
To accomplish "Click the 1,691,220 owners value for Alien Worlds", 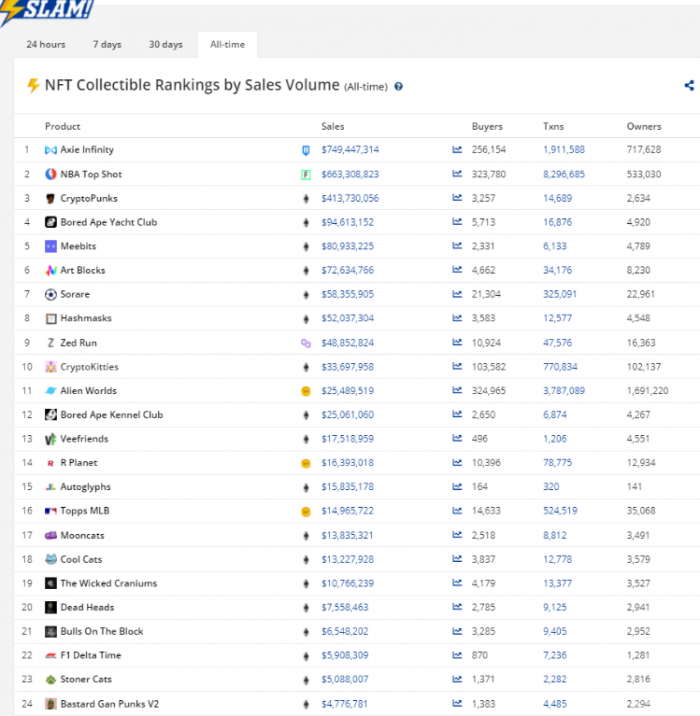I will click(x=647, y=390).
